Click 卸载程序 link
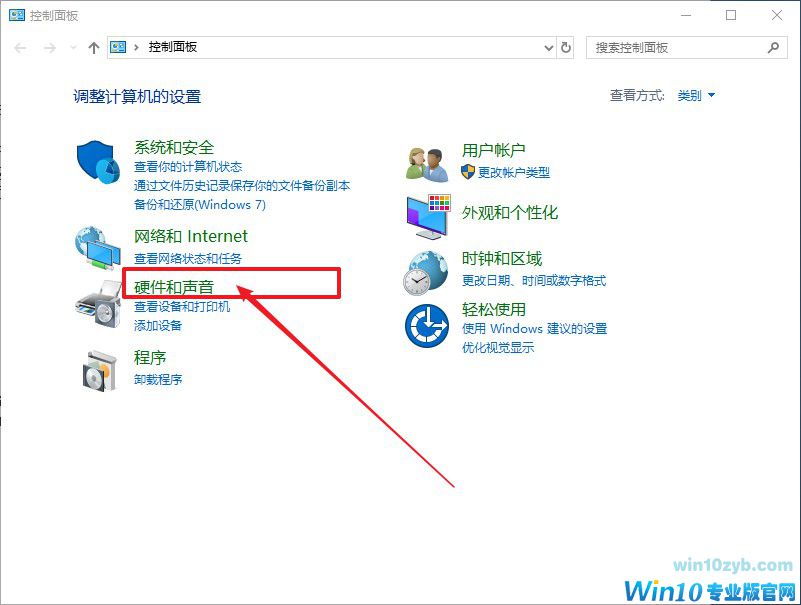This screenshot has height=605, width=801. 158,380
